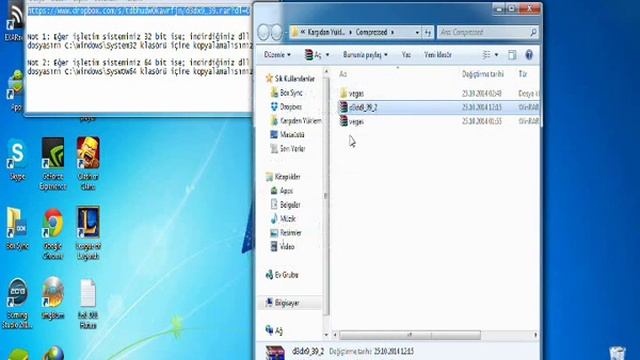The height and width of the screenshot is (360, 640).
Task: Launch the League of Legends shortcut
Action: (x=88, y=233)
